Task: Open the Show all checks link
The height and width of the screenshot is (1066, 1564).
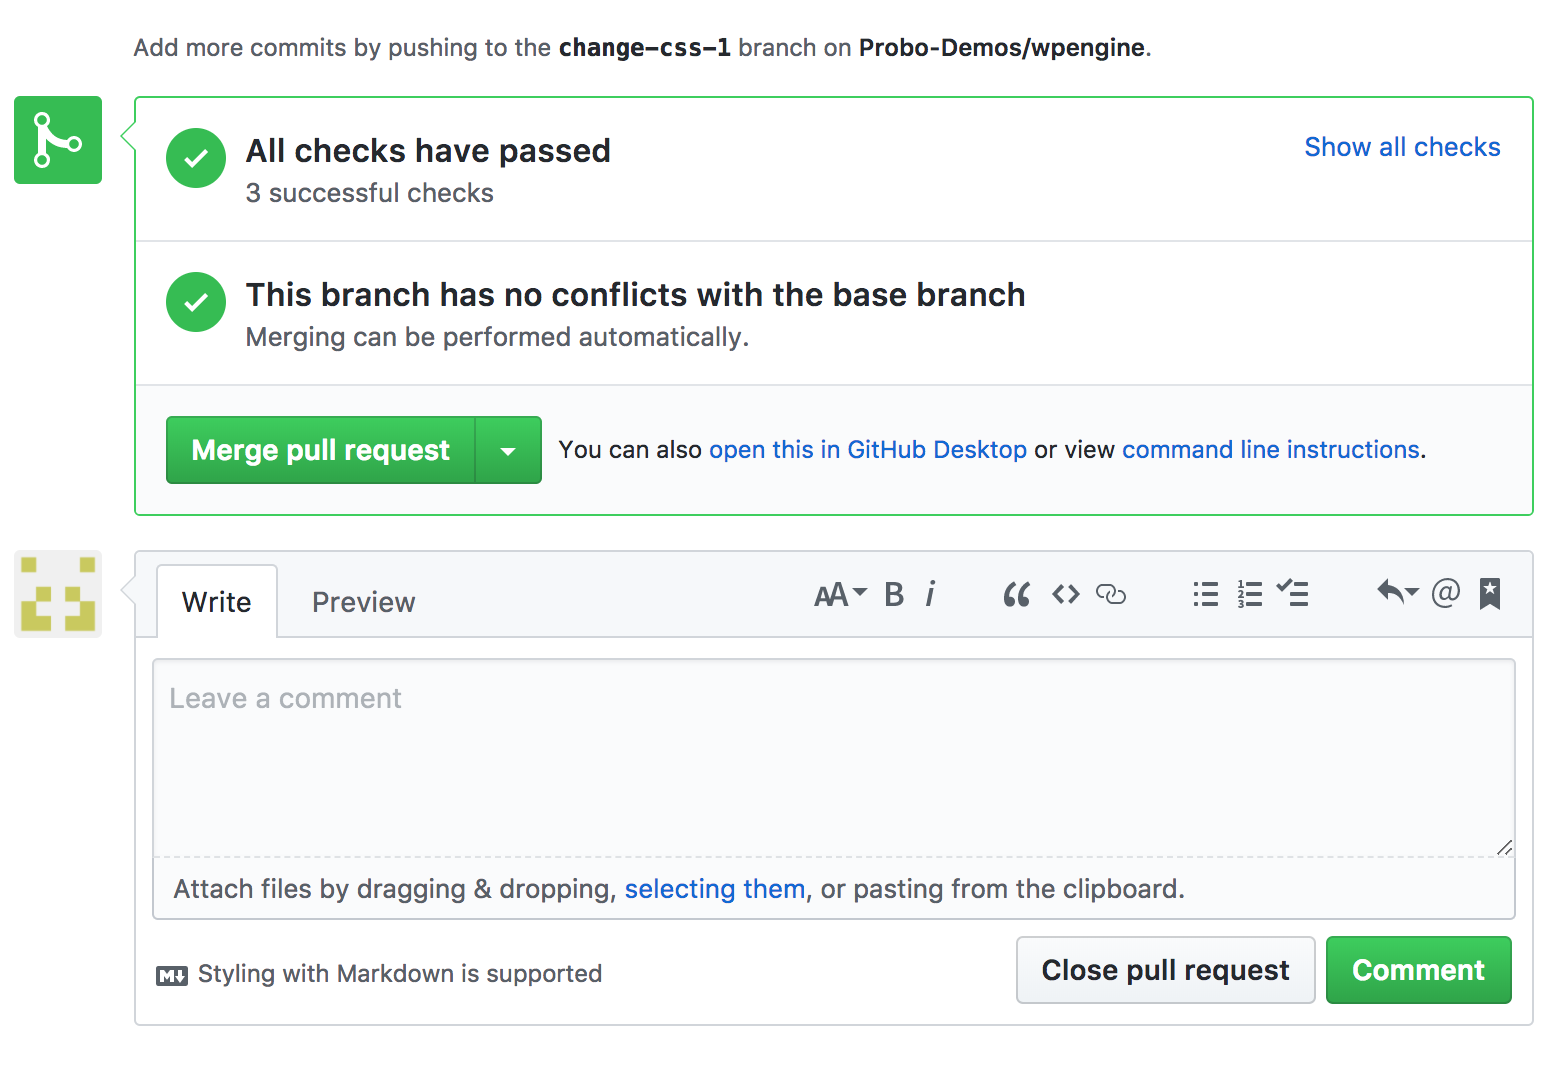Action: (1402, 147)
